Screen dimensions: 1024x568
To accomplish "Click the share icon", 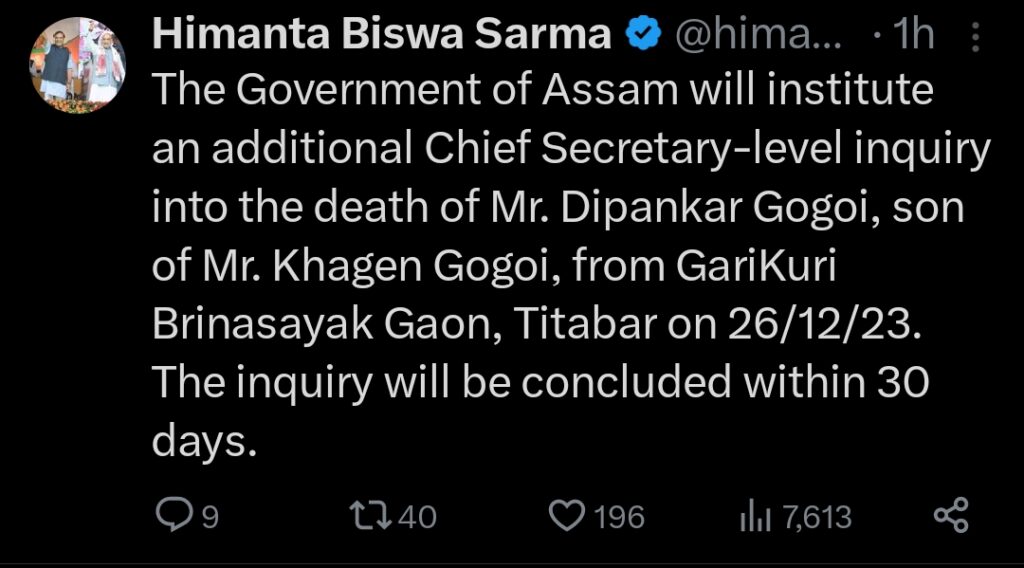I will tap(950, 516).
